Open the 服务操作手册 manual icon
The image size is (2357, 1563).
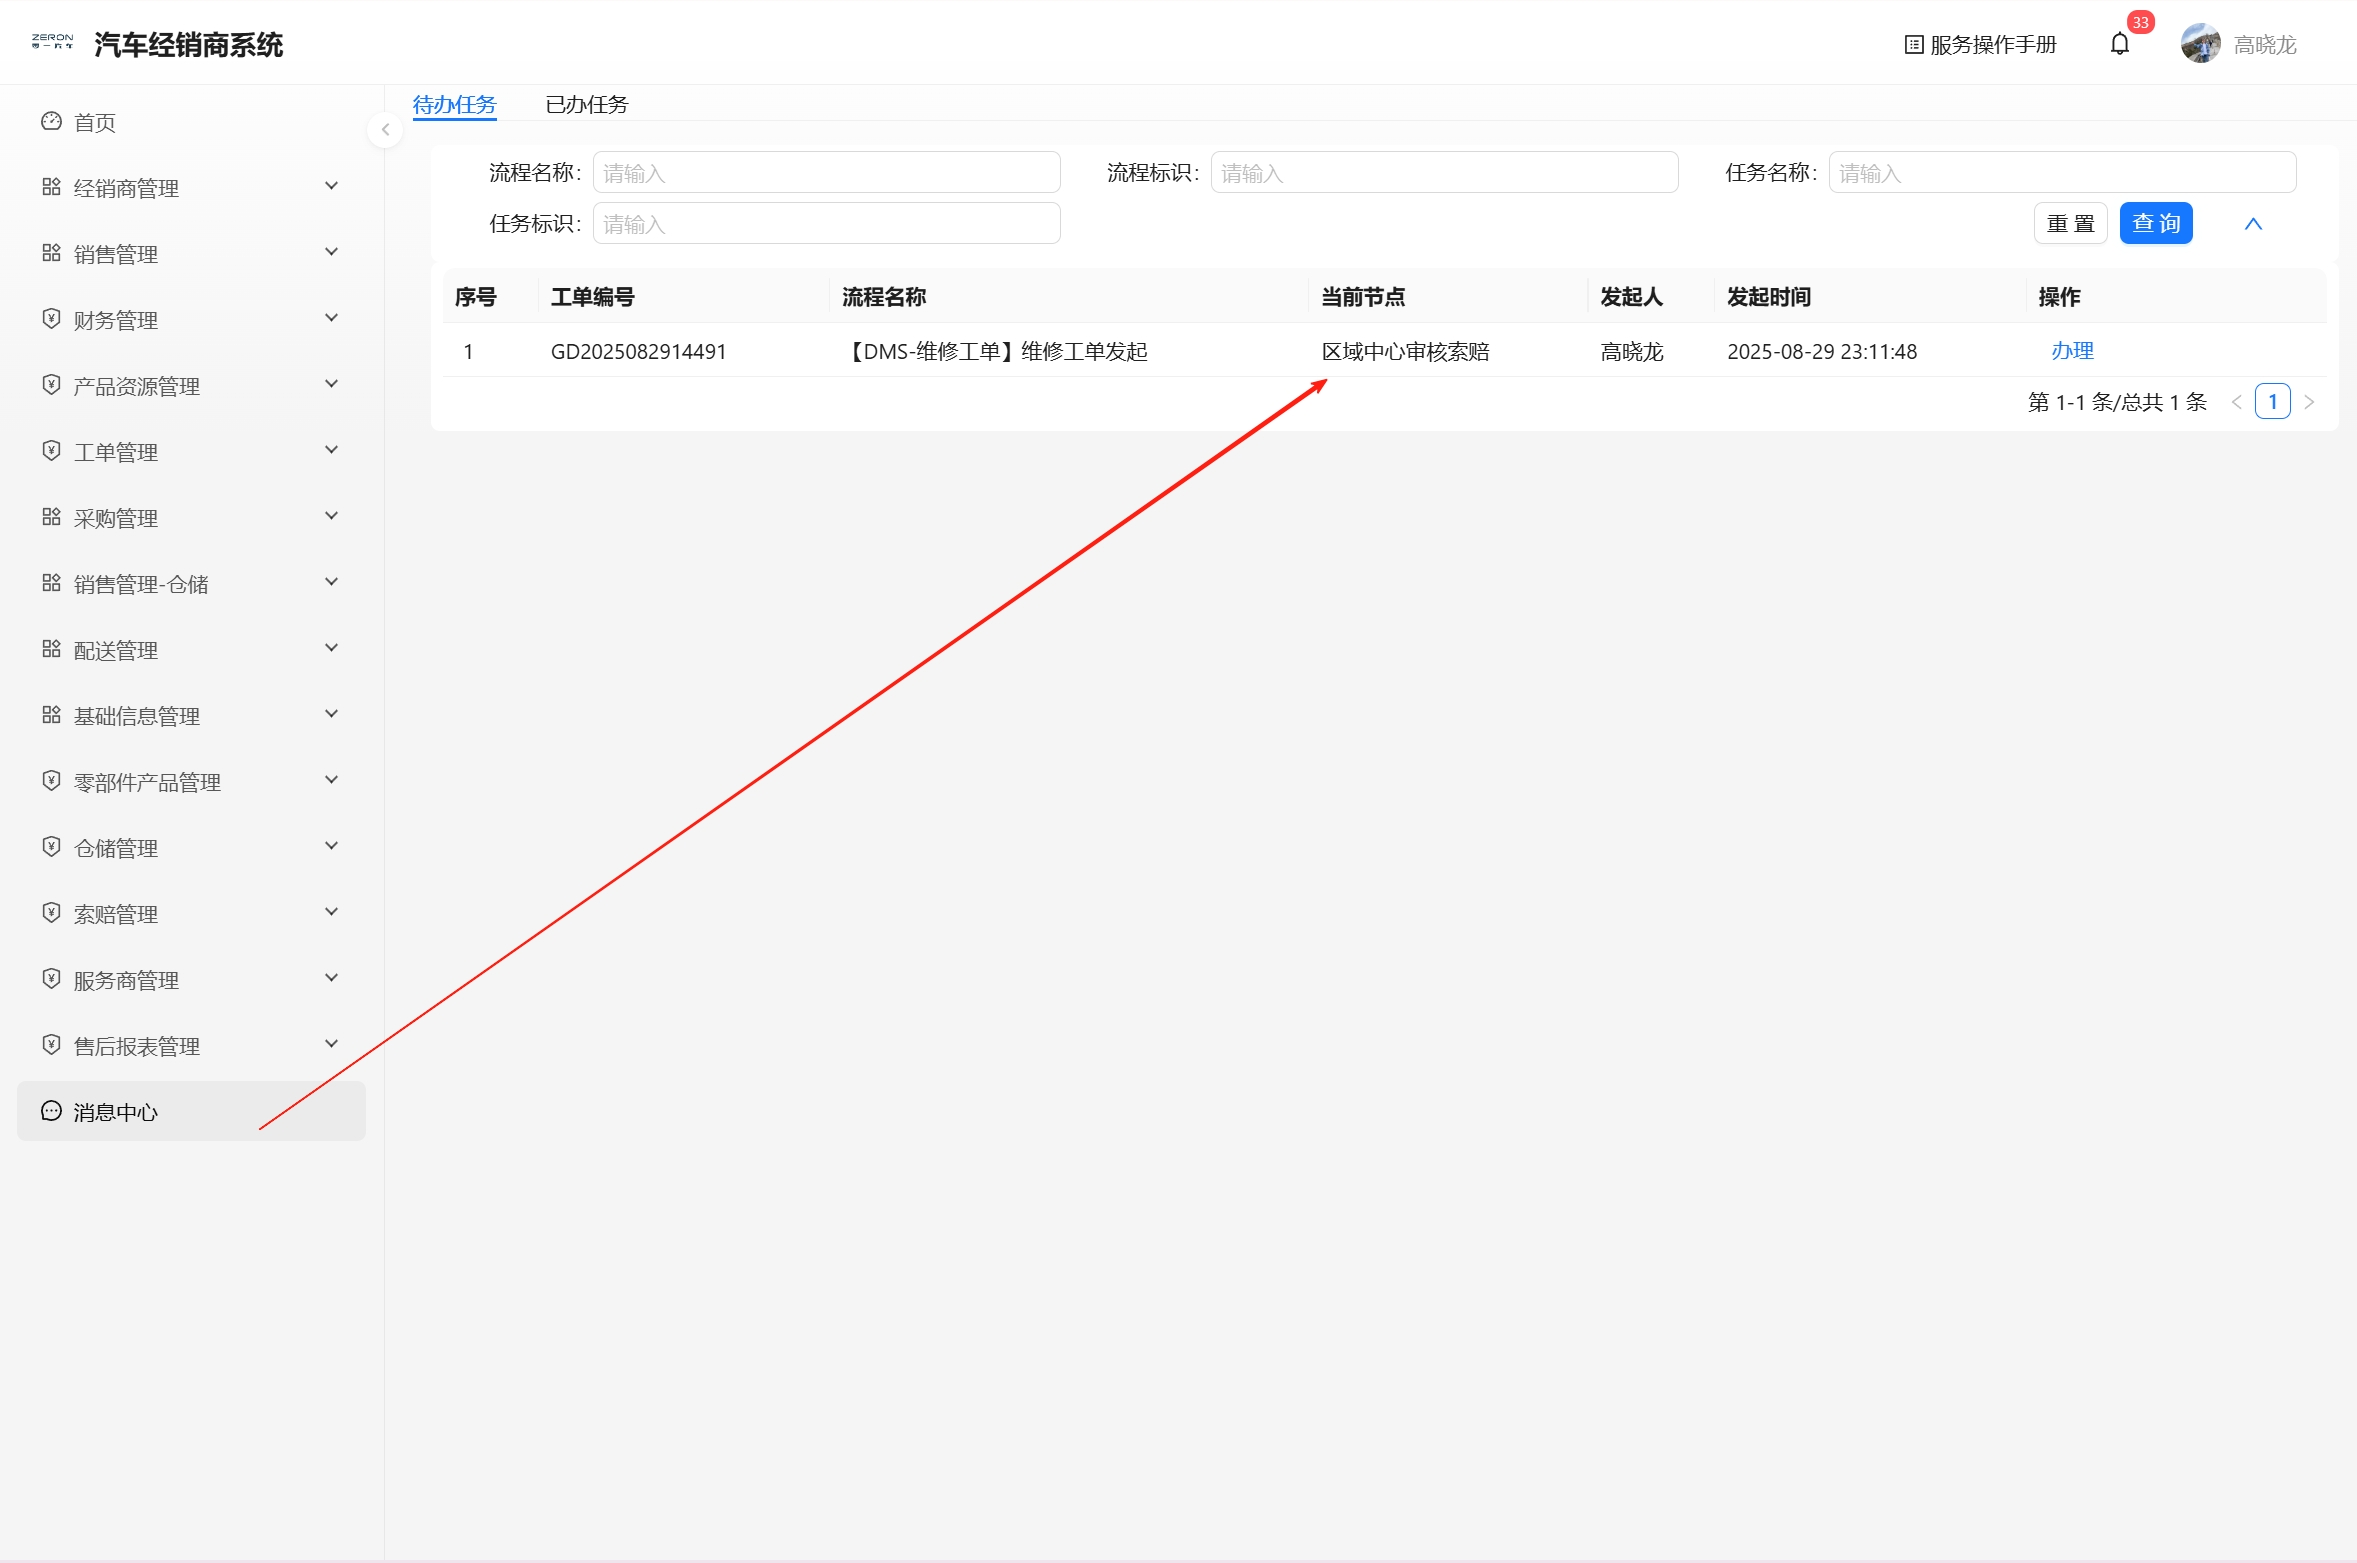pyautogui.click(x=1914, y=45)
